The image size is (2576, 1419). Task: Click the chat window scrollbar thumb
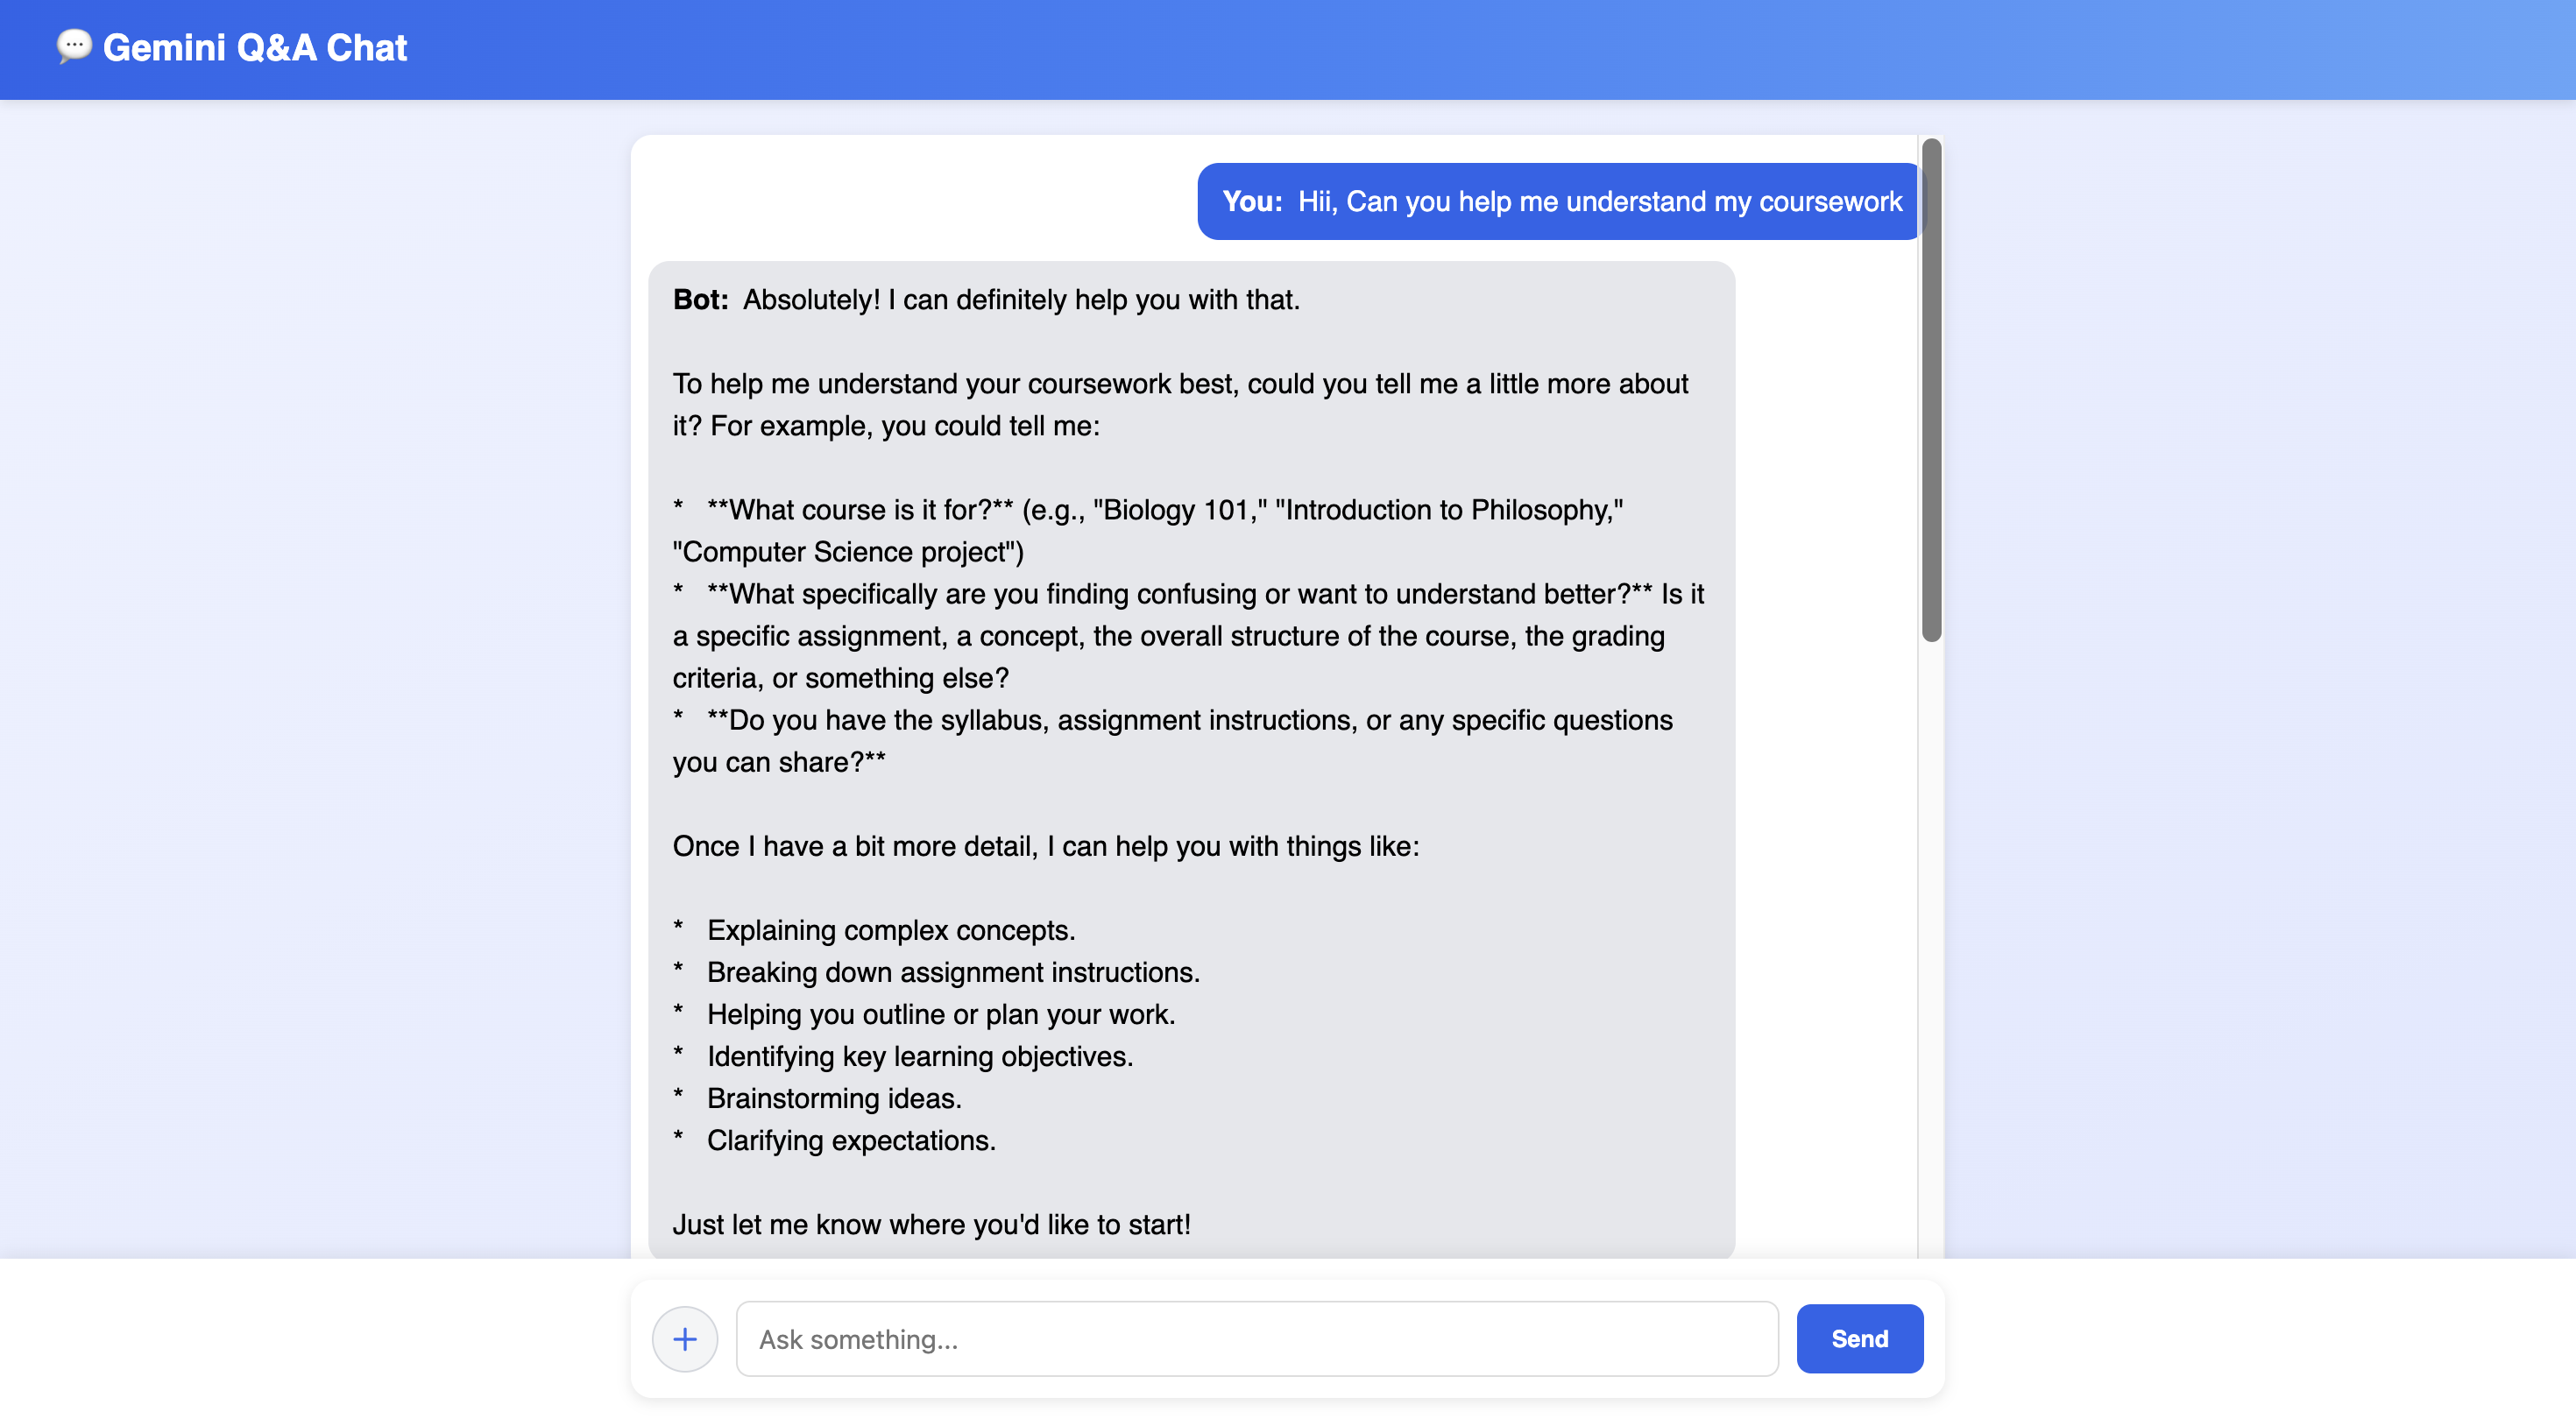[1931, 390]
